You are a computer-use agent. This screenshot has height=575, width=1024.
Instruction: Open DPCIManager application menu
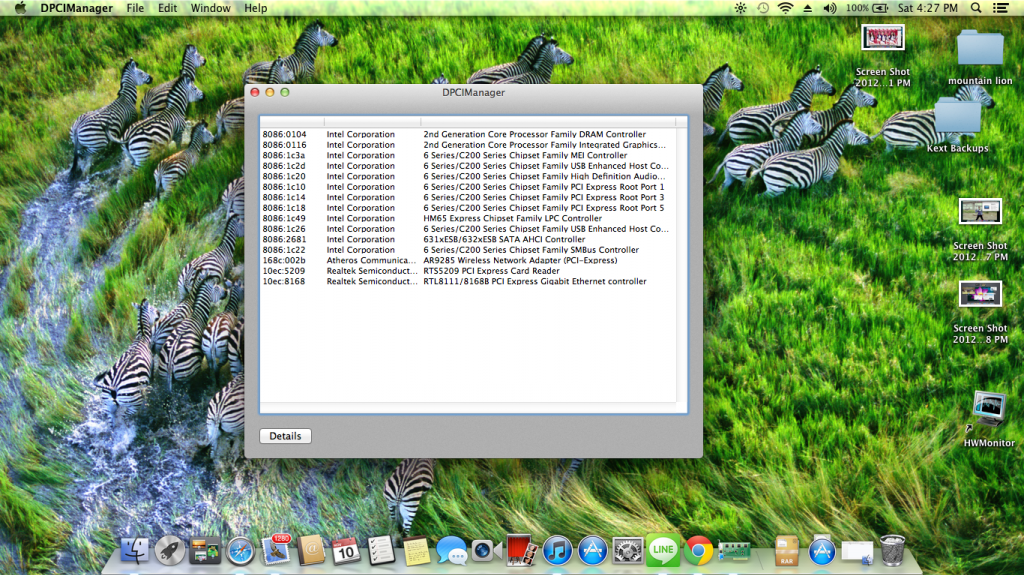pos(76,8)
